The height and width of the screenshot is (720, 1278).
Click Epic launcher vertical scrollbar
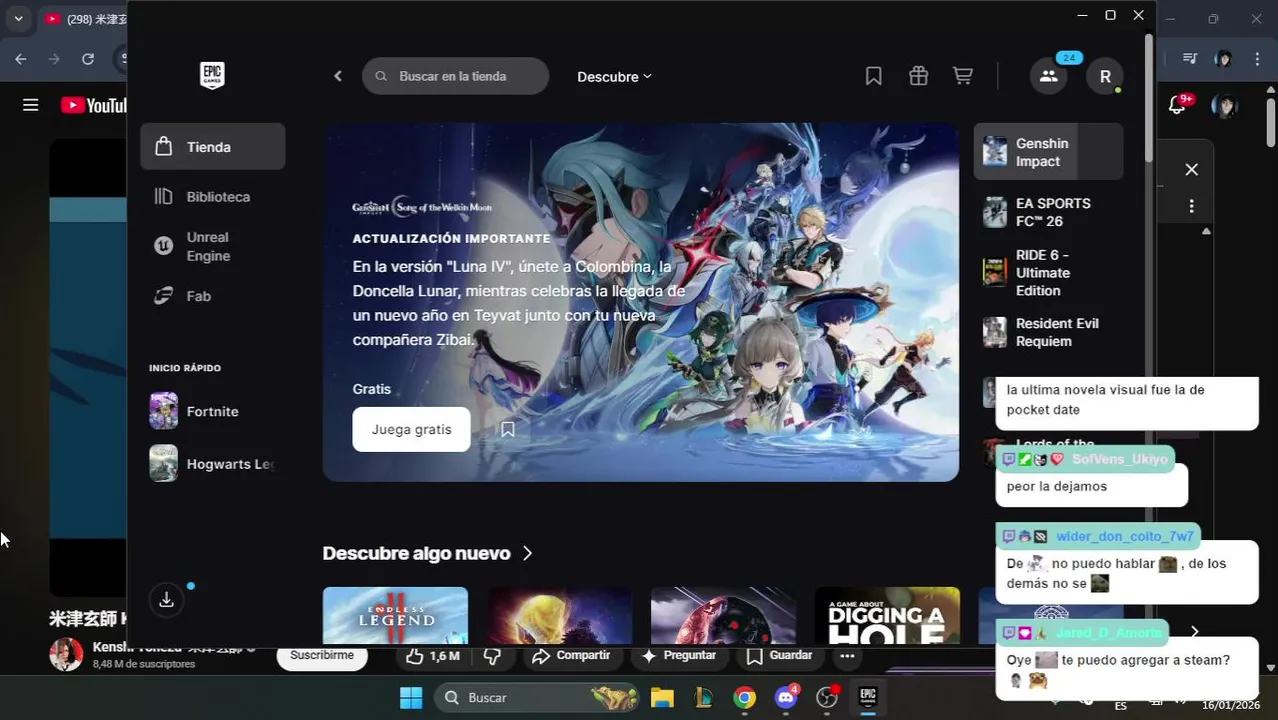point(1149,98)
